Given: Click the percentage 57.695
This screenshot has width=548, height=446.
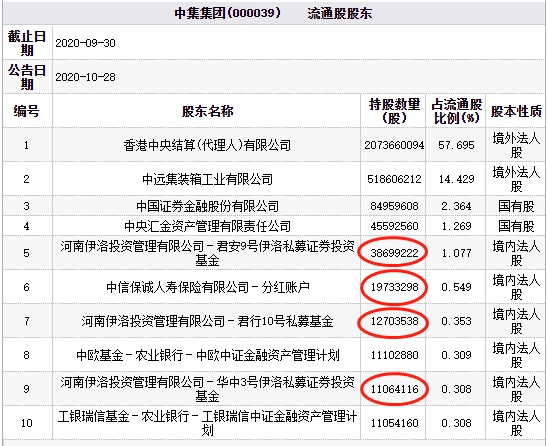Looking at the screenshot, I should click(x=456, y=145).
